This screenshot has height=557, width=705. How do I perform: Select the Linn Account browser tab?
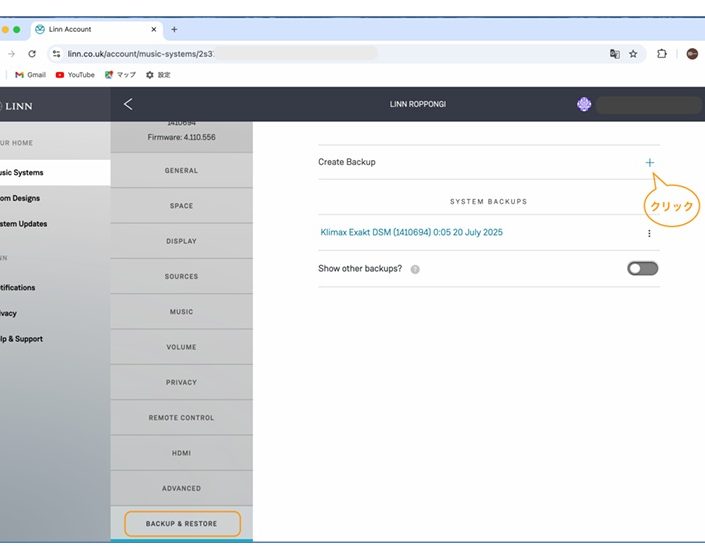pyautogui.click(x=97, y=29)
